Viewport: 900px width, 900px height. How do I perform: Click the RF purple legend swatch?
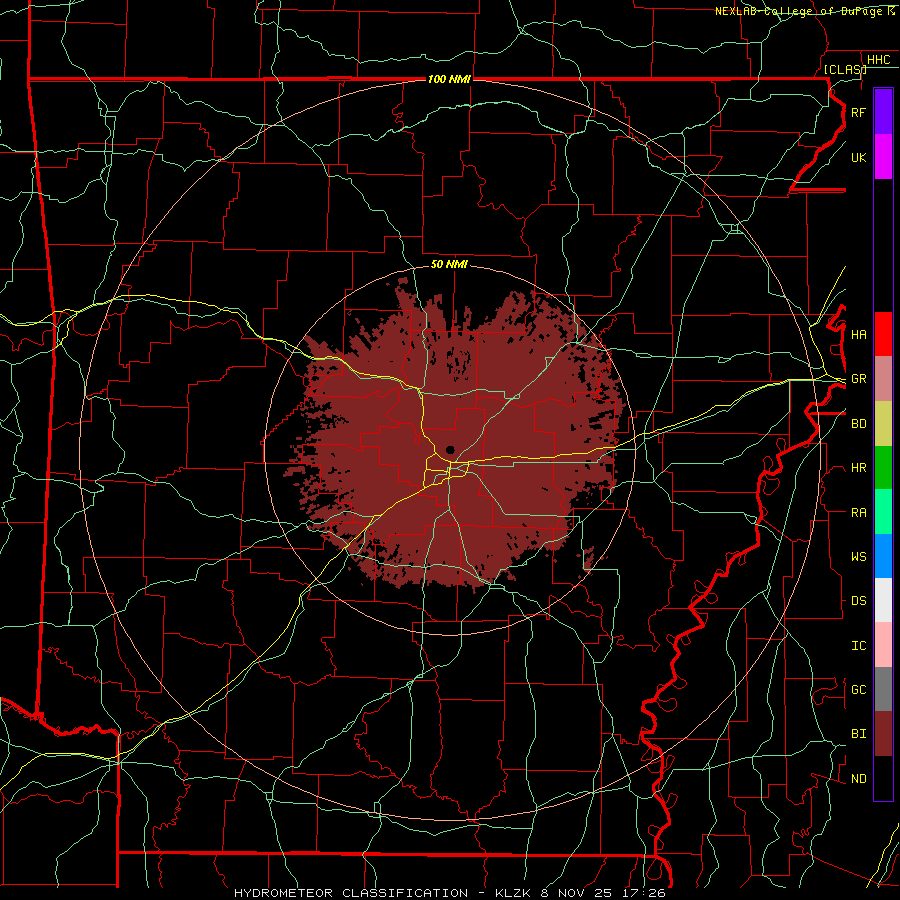pos(883,112)
